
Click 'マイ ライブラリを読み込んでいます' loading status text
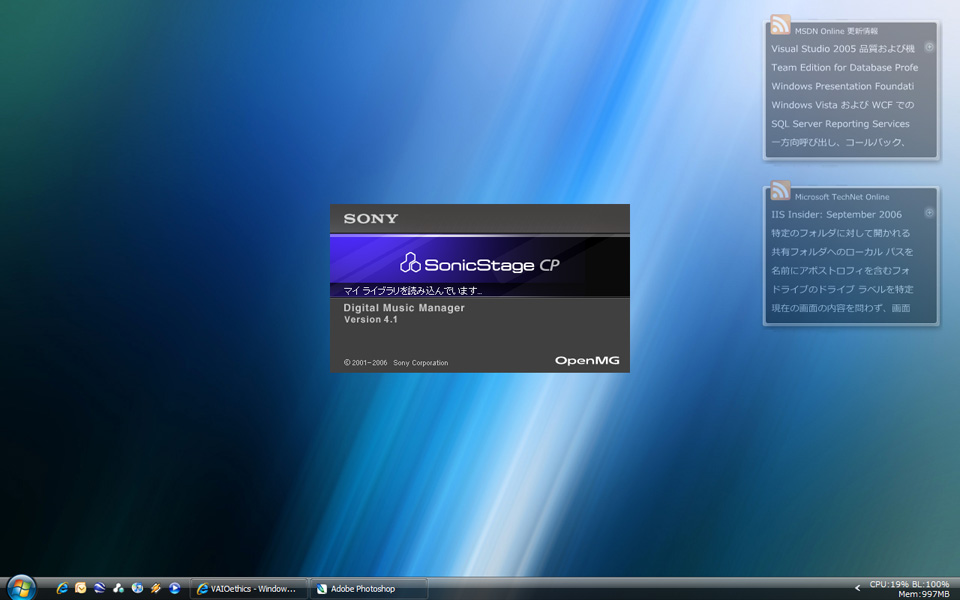[413, 290]
